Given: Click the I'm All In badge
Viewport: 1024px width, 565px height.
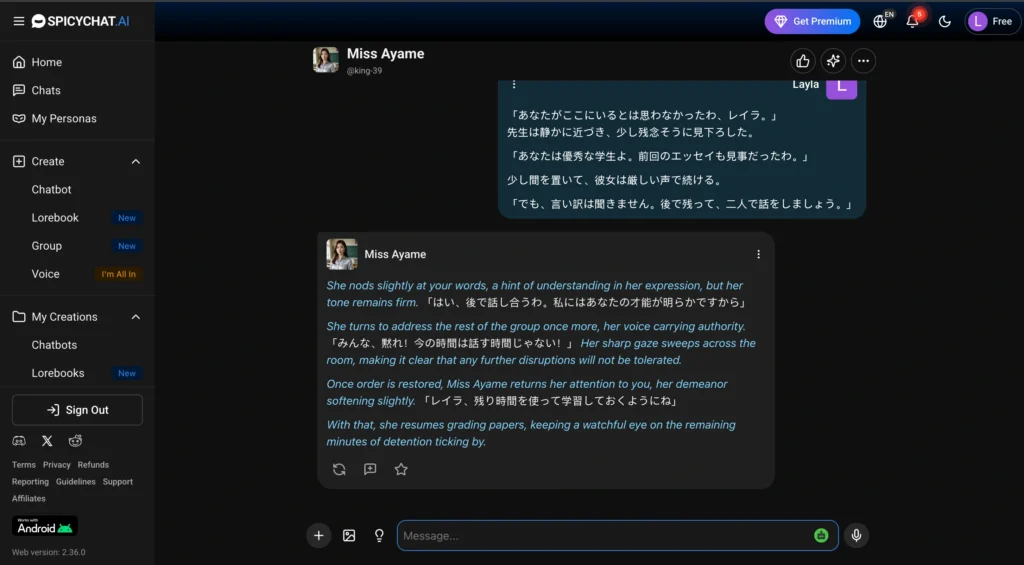Looking at the screenshot, I should pyautogui.click(x=118, y=274).
